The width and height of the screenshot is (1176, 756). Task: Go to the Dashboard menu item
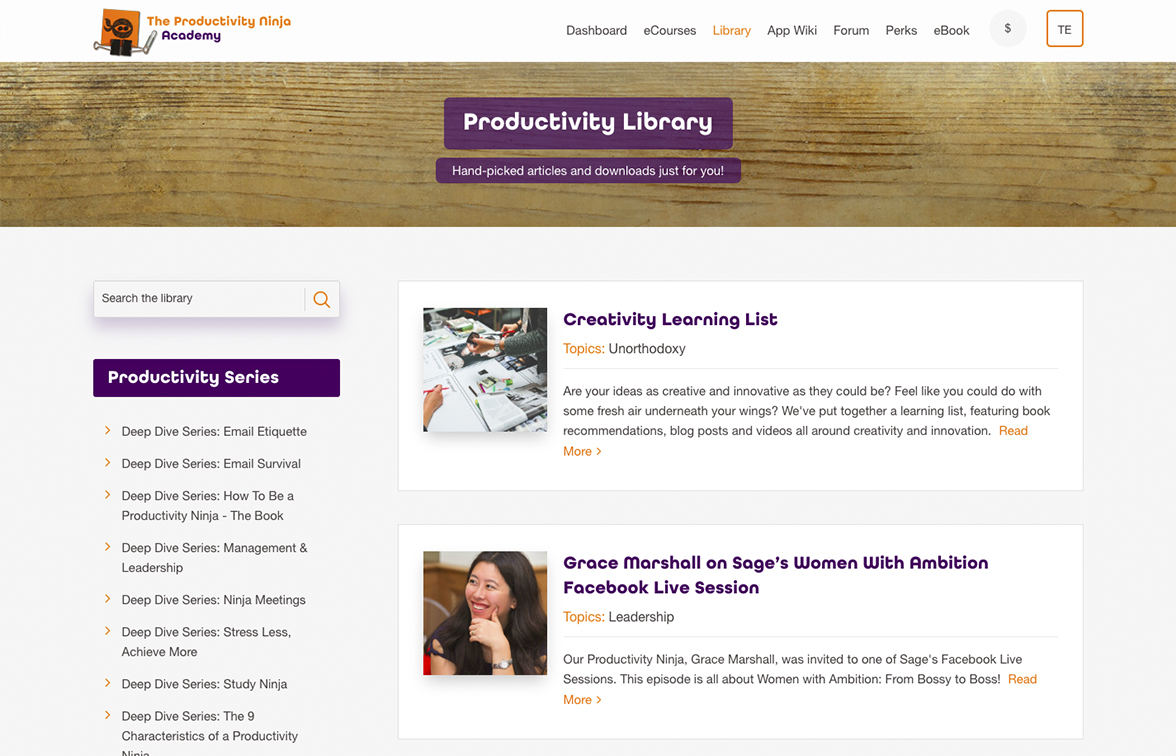pyautogui.click(x=596, y=30)
